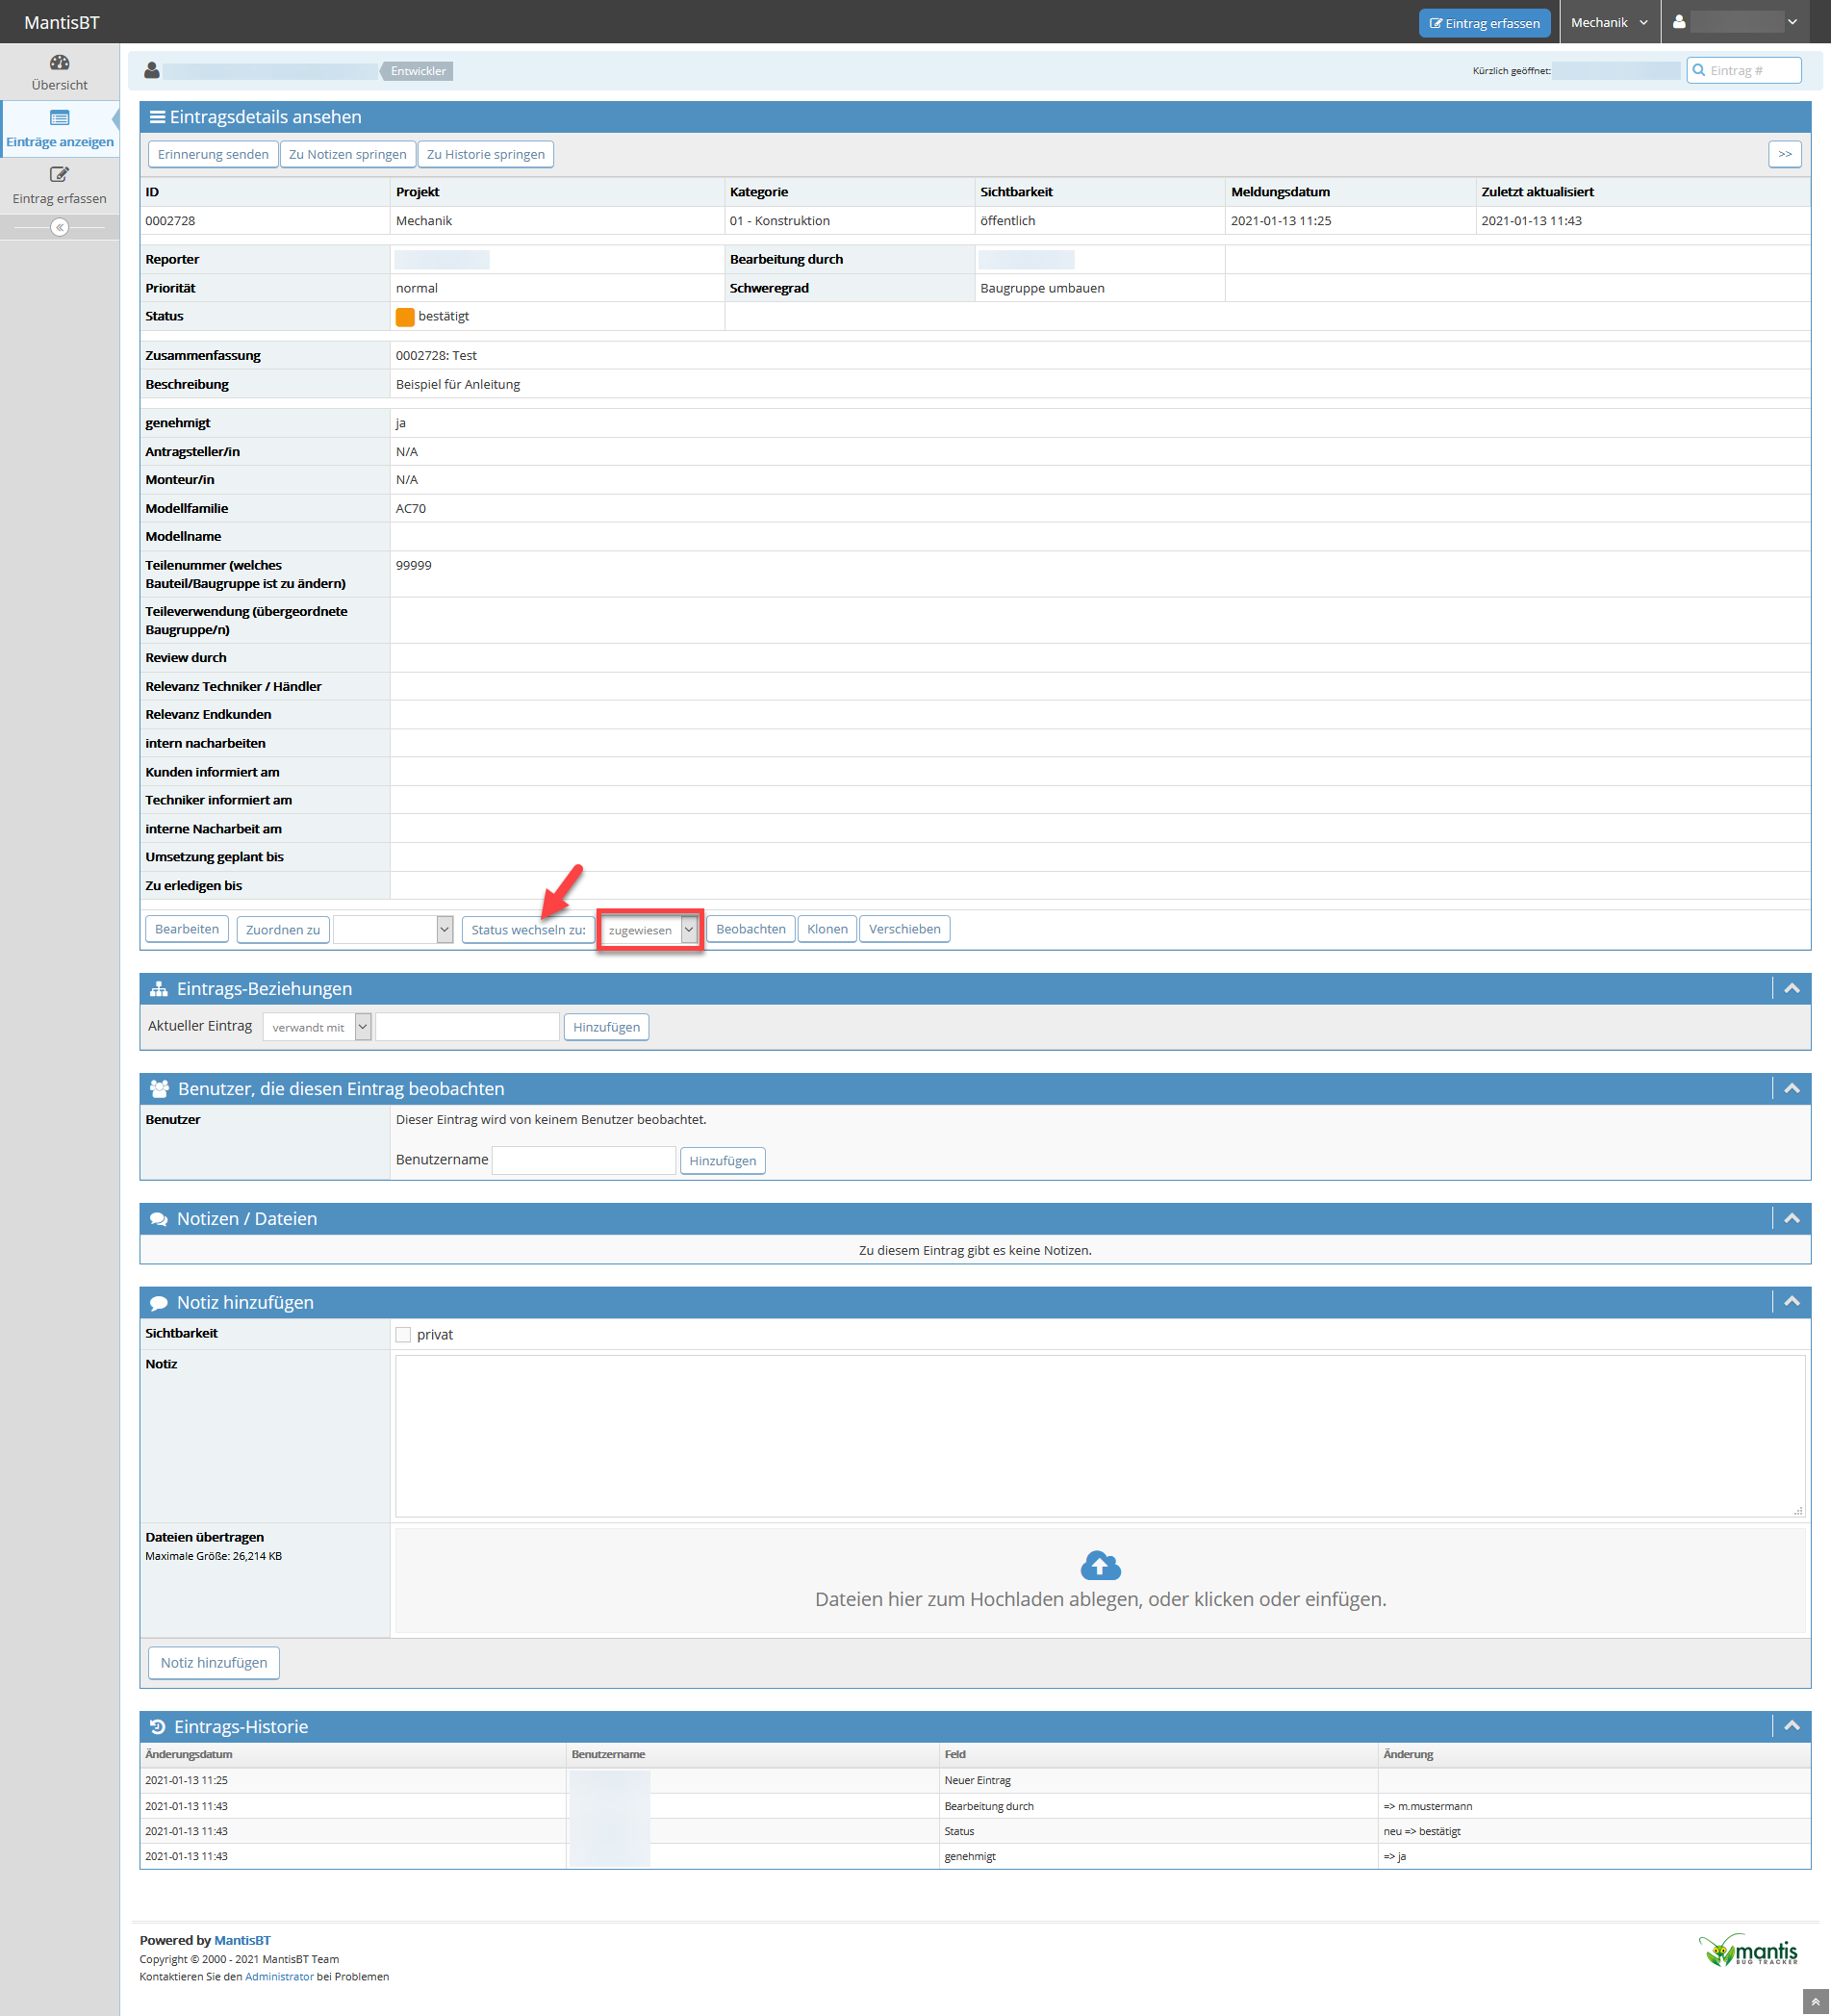This screenshot has width=1831, height=2016.
Task: Open Einträge anzeigen list icon
Action: pyautogui.click(x=59, y=118)
